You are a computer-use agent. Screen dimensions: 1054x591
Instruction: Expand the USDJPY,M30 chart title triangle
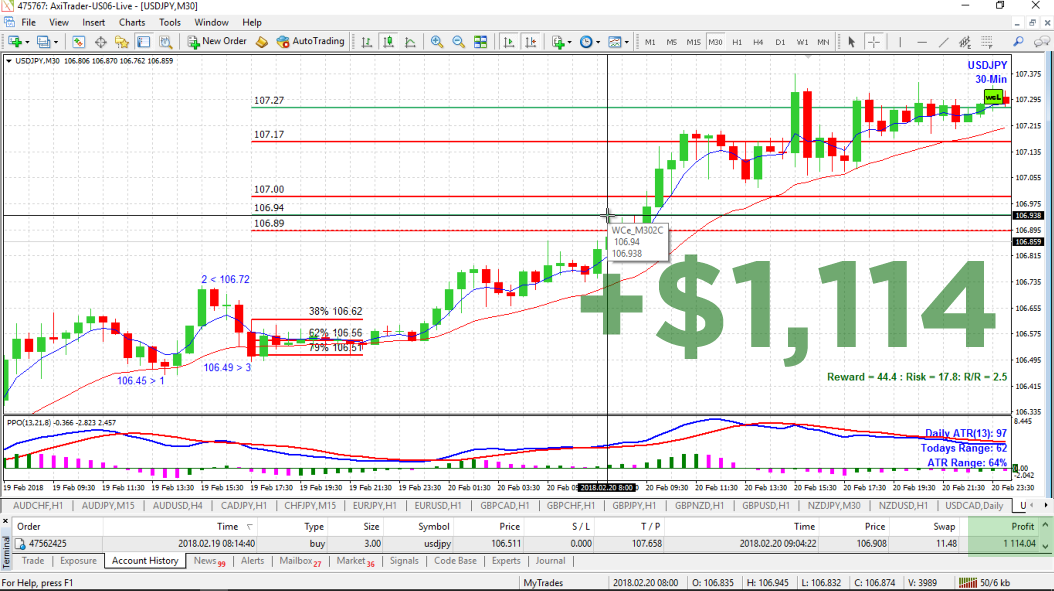9,61
